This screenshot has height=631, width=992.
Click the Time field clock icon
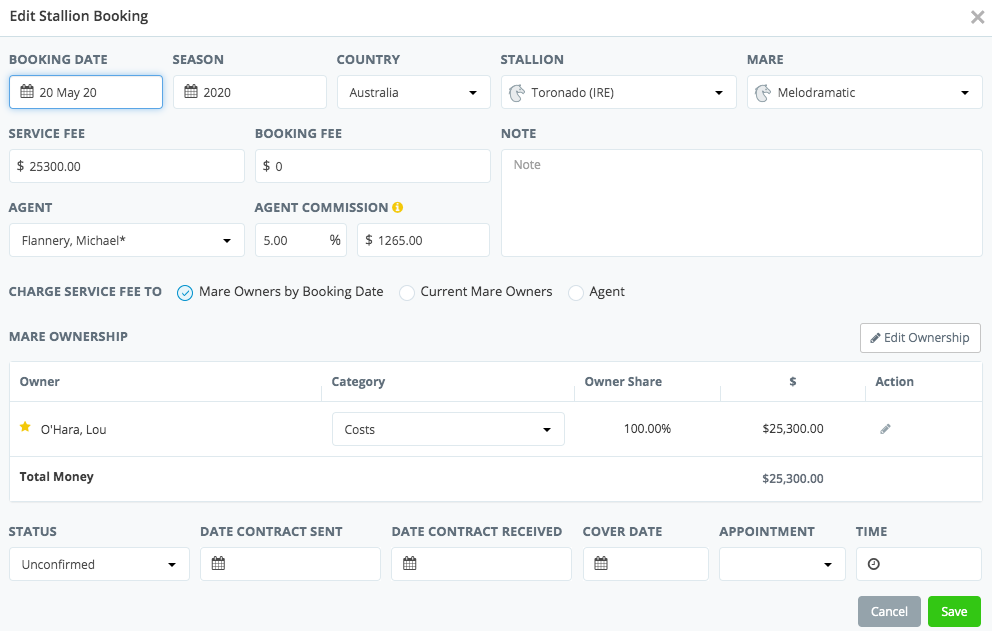(873, 564)
